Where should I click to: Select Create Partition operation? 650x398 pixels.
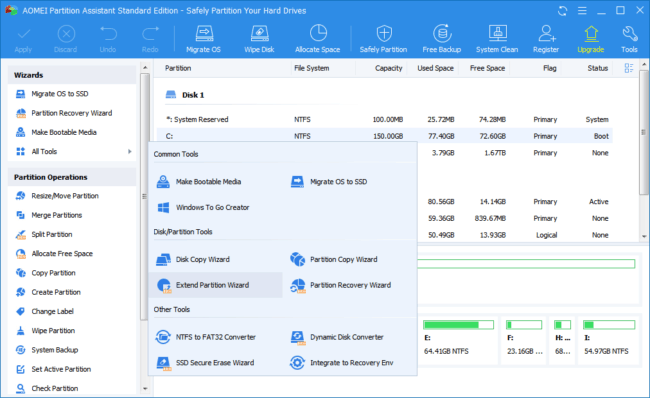[48, 292]
